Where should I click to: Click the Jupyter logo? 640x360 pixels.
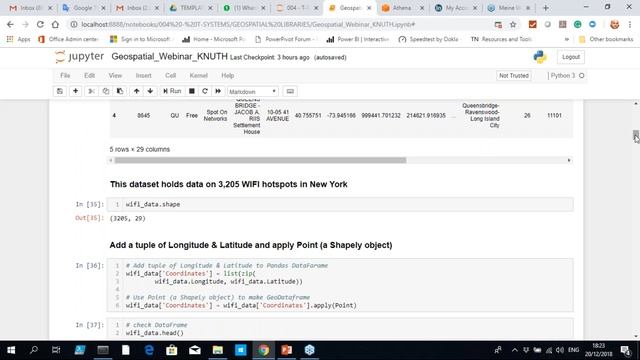coord(80,57)
